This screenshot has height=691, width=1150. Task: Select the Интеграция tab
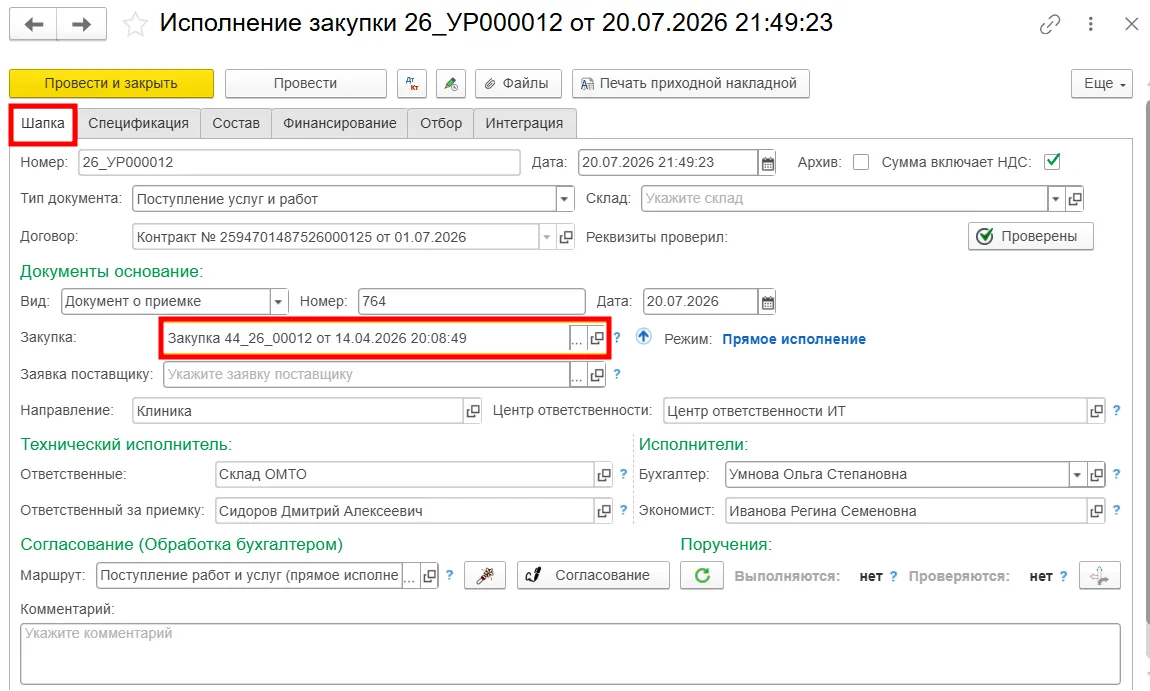pos(524,123)
